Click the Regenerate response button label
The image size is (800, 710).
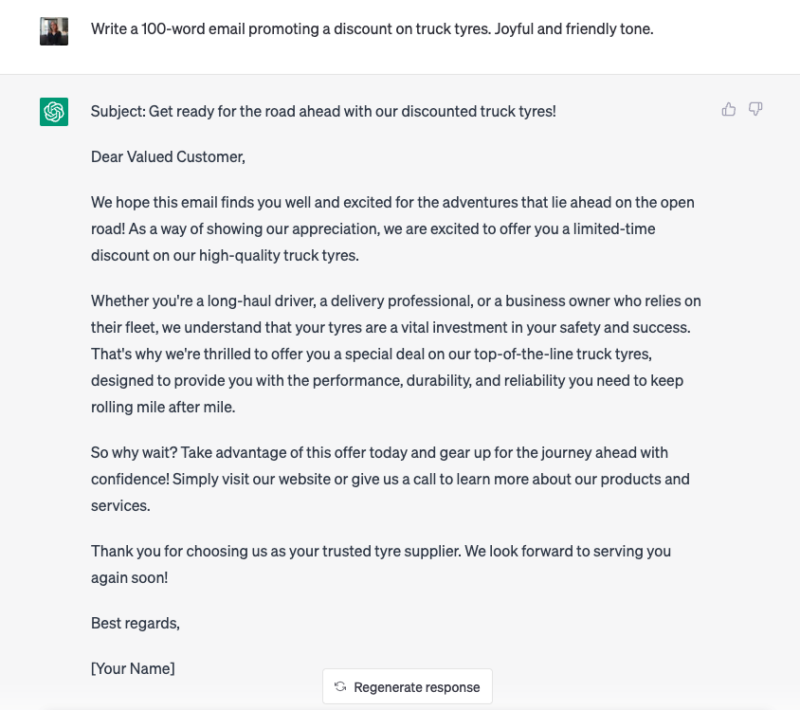[417, 687]
